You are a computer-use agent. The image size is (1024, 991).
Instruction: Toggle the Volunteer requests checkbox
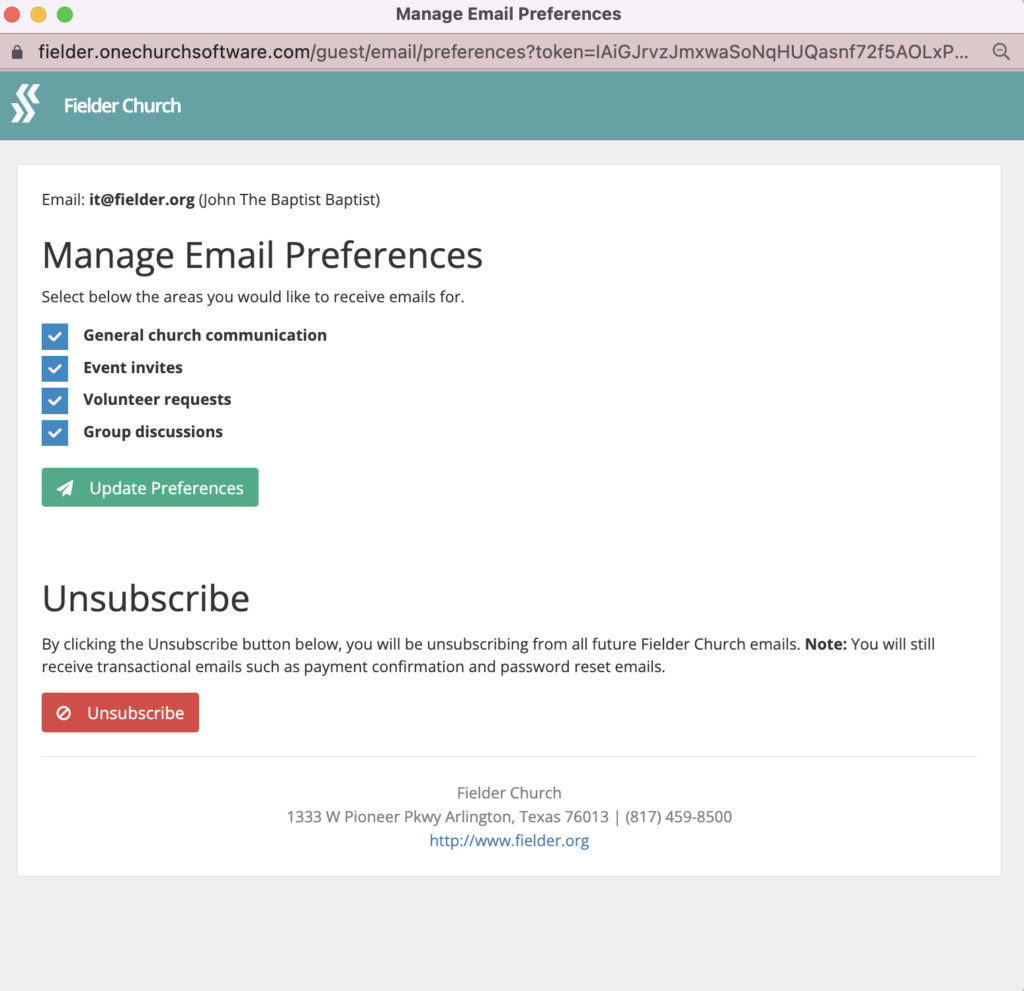[54, 400]
